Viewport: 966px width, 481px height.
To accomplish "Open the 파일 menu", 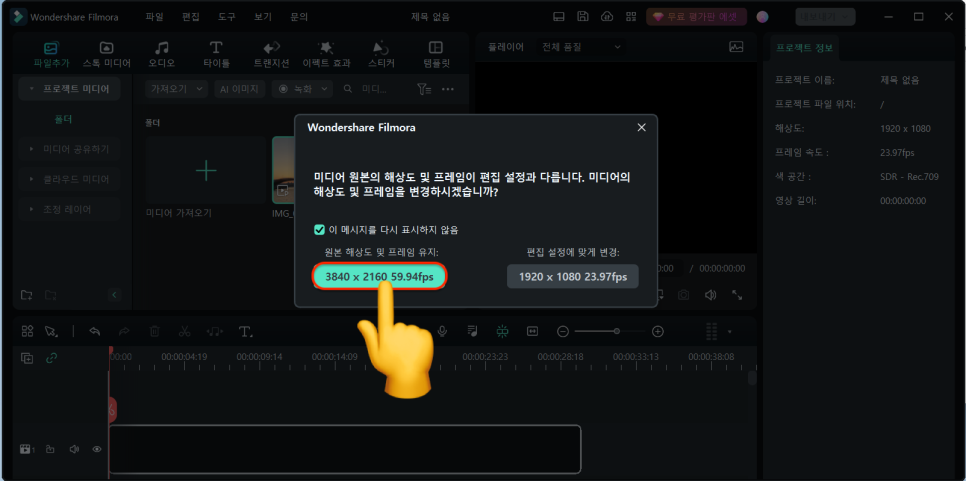I will (155, 17).
